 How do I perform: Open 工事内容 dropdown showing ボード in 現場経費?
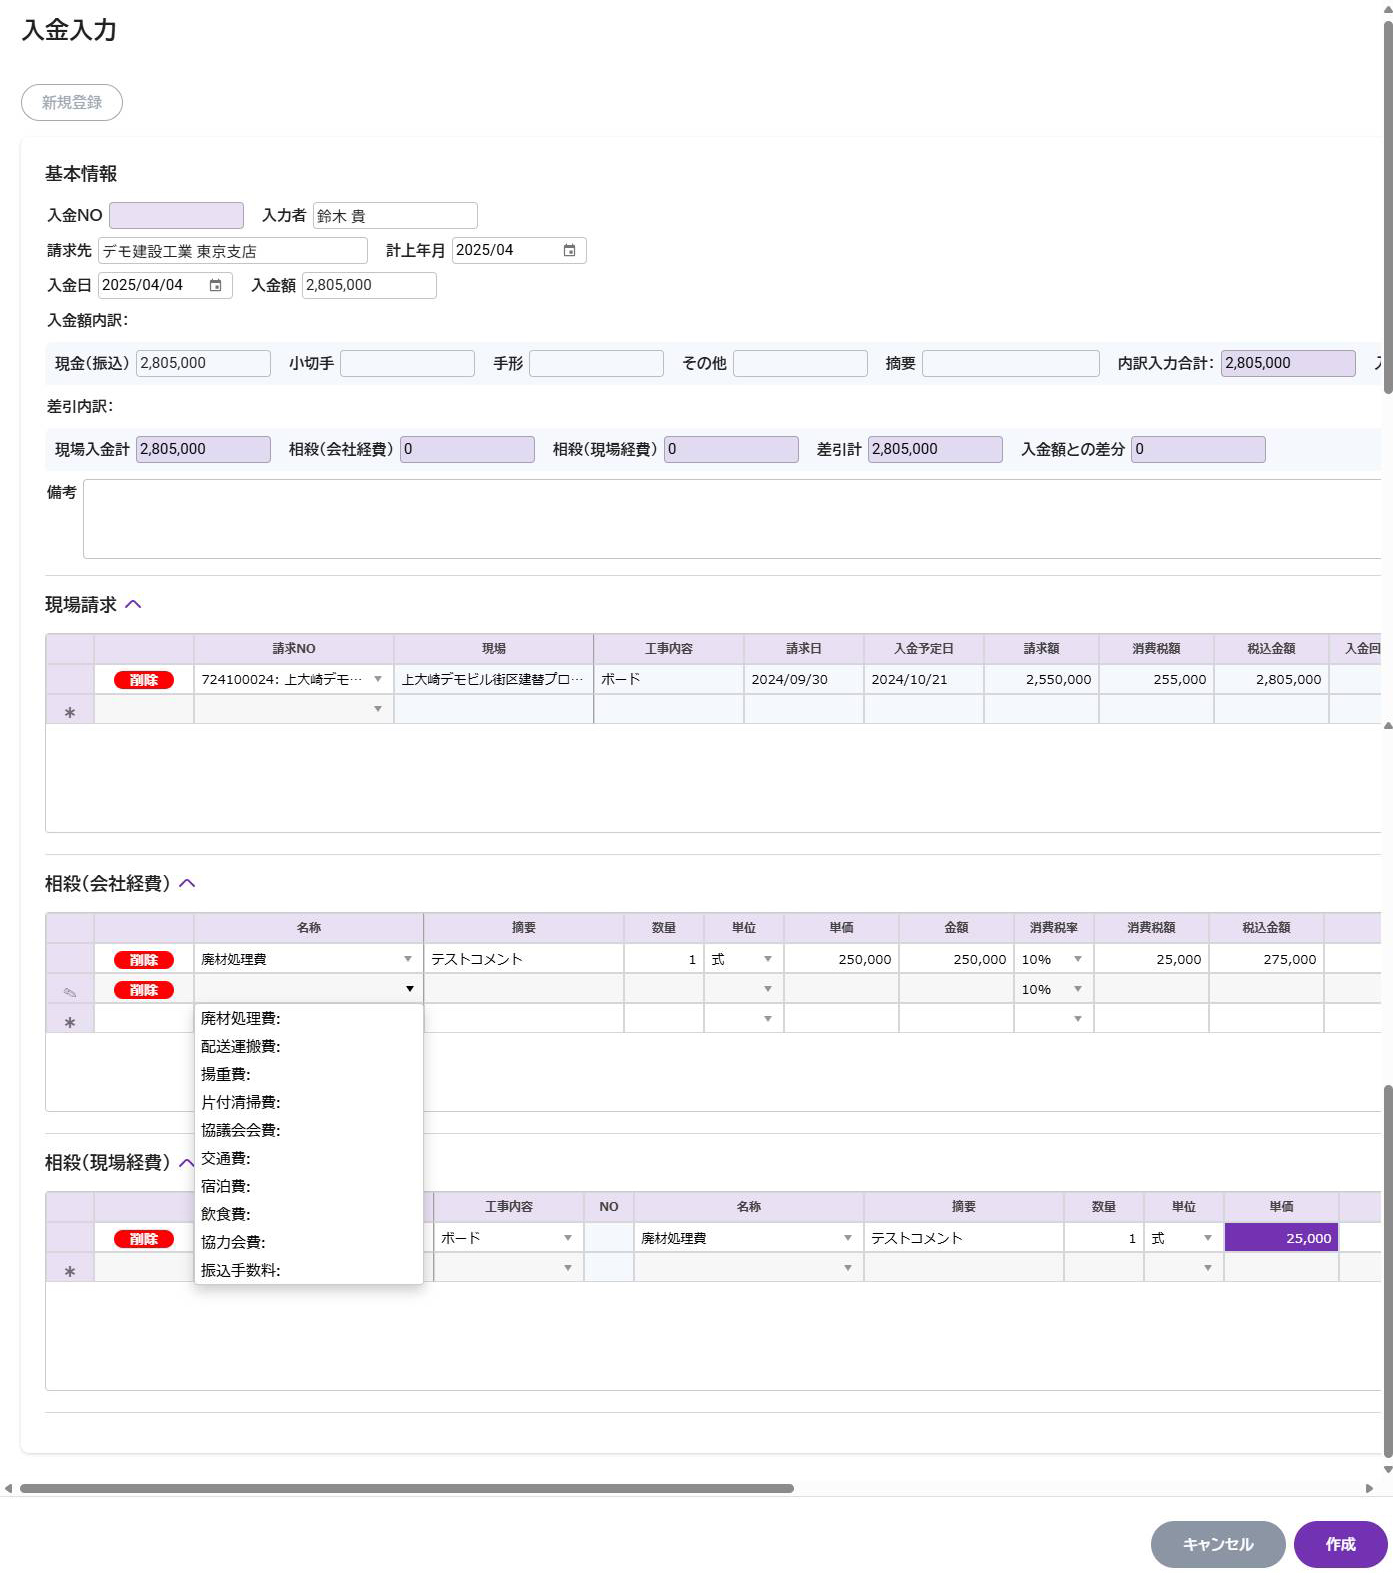pos(568,1238)
